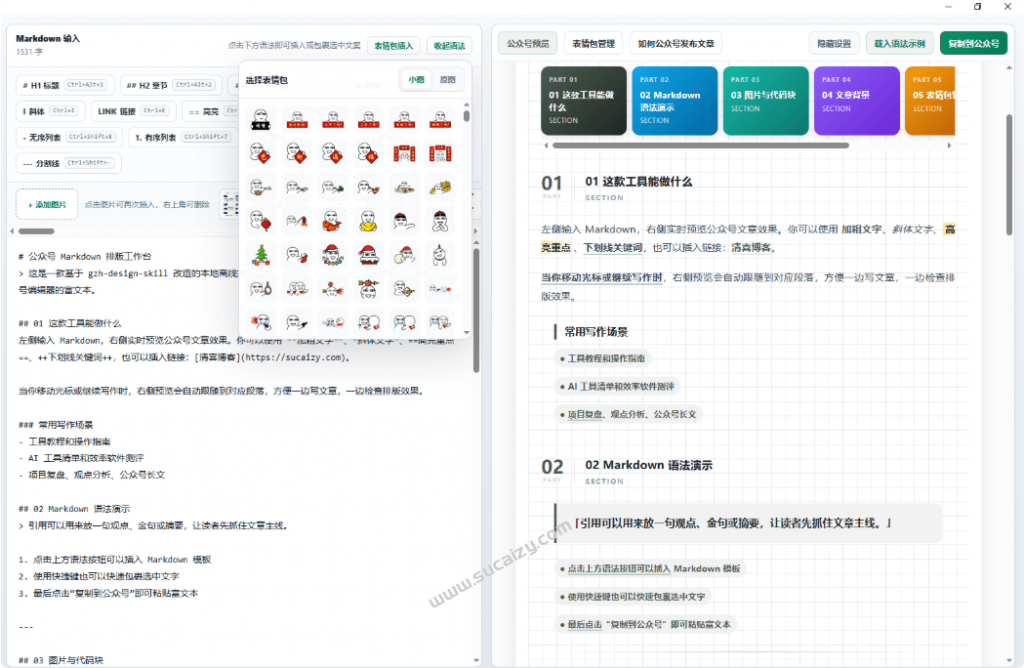Jump to PART 03 图片与代码块 card
The width and height of the screenshot is (1024, 668).
[765, 101]
